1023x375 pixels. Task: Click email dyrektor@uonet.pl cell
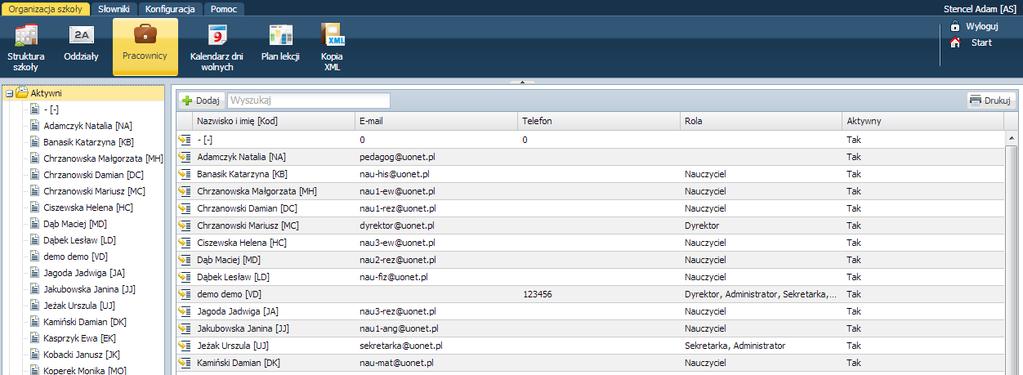pyautogui.click(x=436, y=225)
